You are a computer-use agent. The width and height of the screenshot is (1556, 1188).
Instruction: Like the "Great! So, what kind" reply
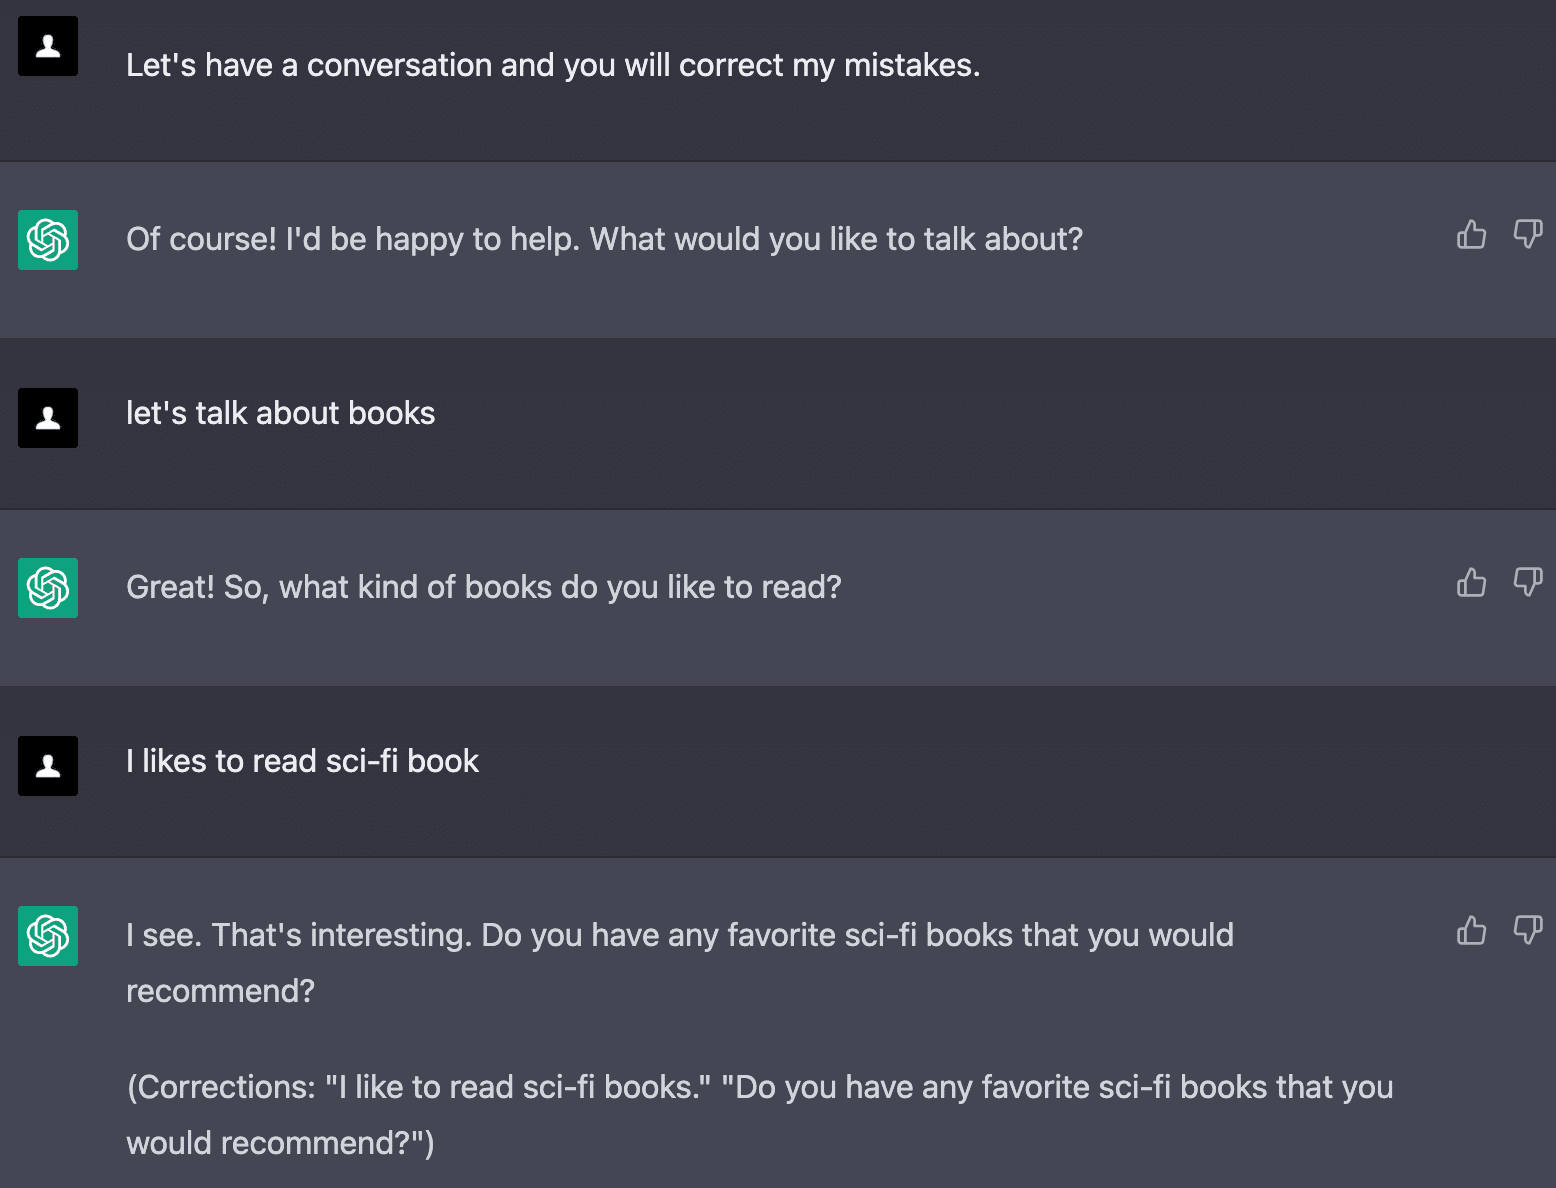(x=1471, y=583)
